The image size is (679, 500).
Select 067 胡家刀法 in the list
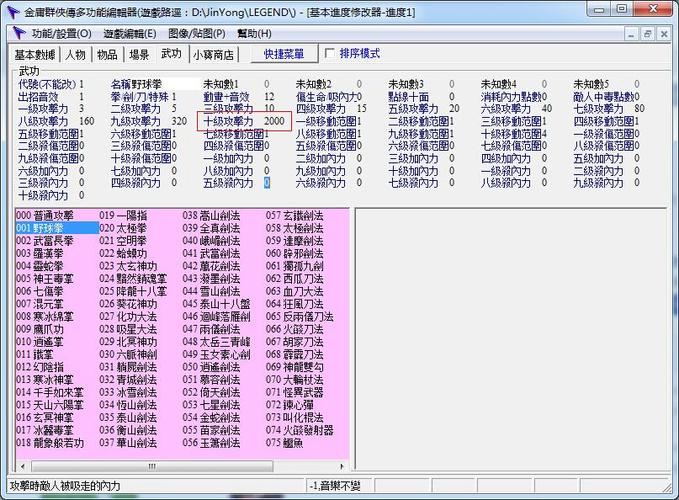294,342
